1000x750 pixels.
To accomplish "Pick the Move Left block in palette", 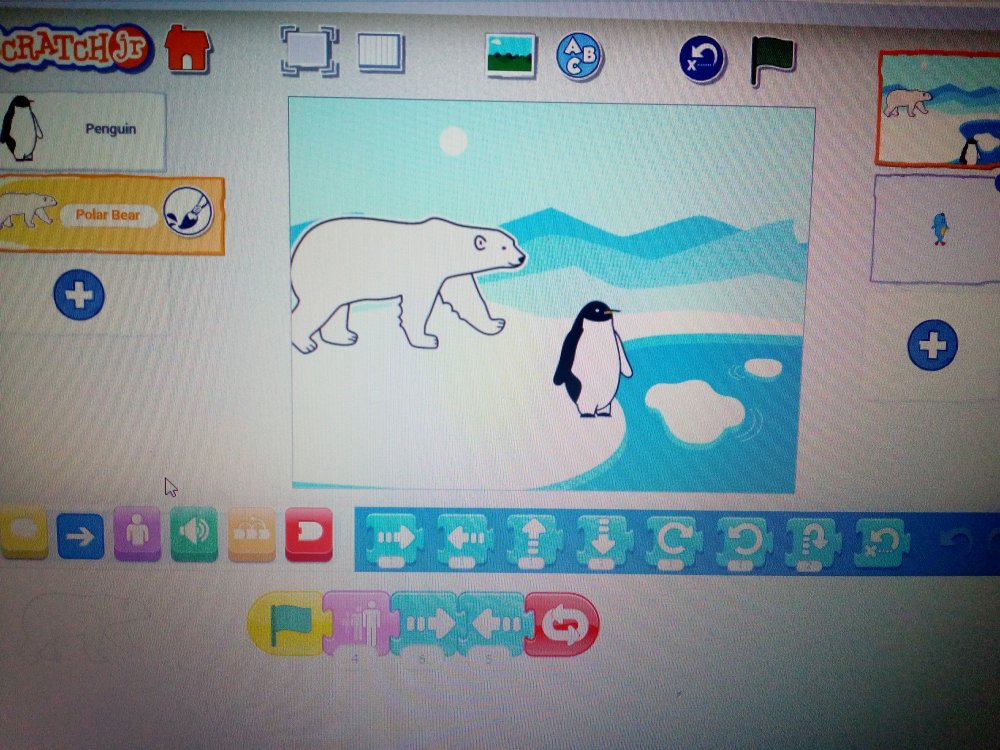I will 465,541.
